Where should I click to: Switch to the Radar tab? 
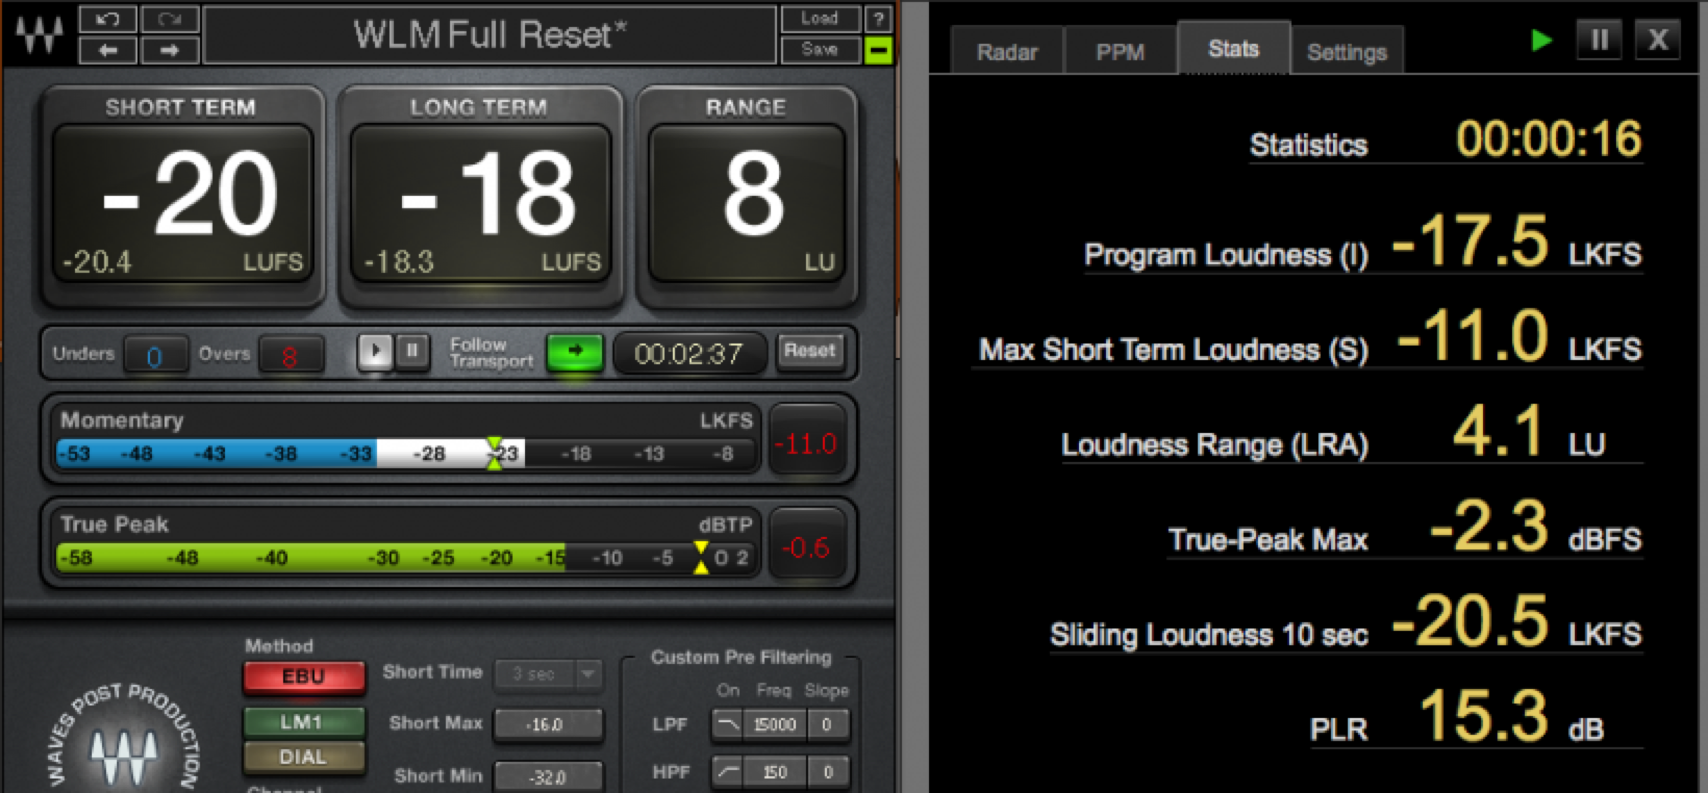1007,52
